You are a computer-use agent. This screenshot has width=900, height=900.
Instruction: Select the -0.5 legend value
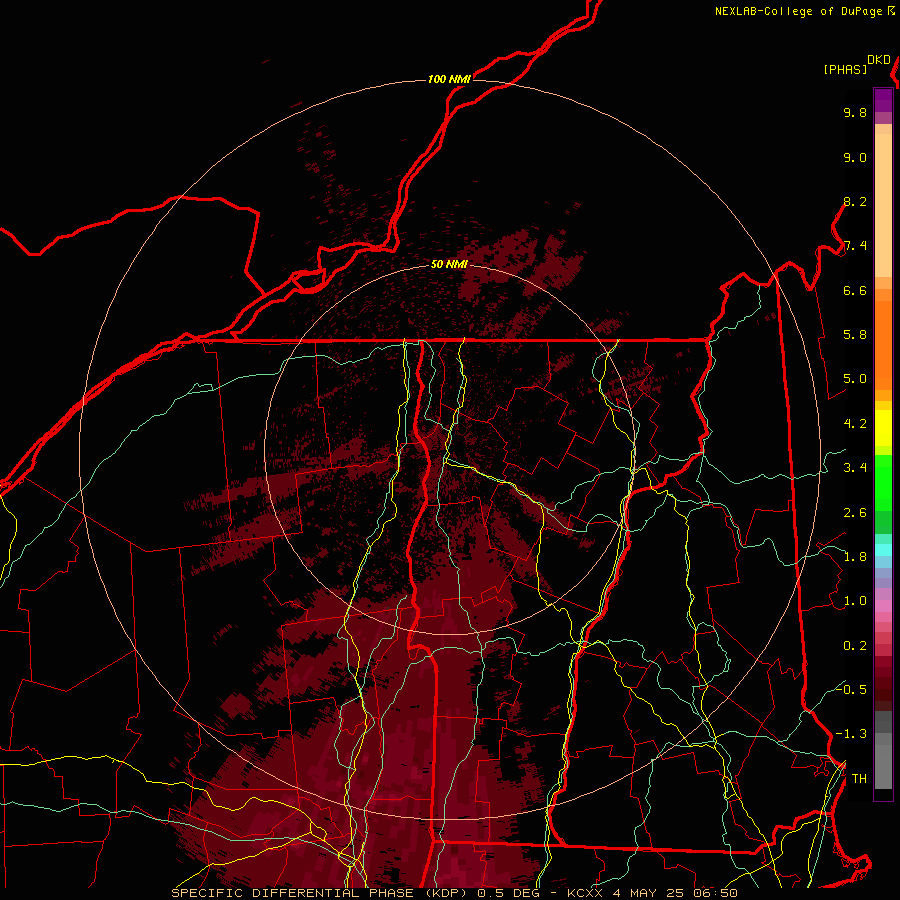click(851, 689)
